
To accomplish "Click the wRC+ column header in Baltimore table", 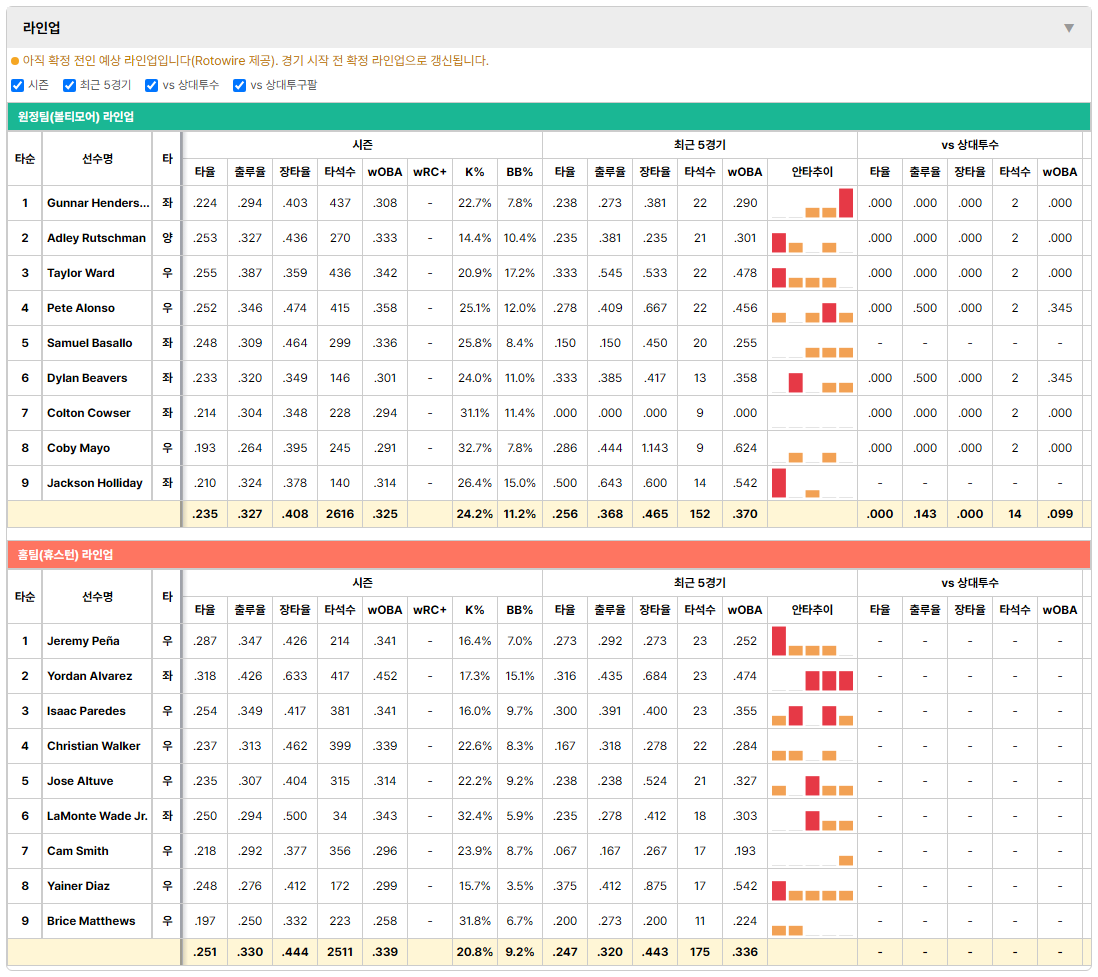I will click(x=429, y=172).
